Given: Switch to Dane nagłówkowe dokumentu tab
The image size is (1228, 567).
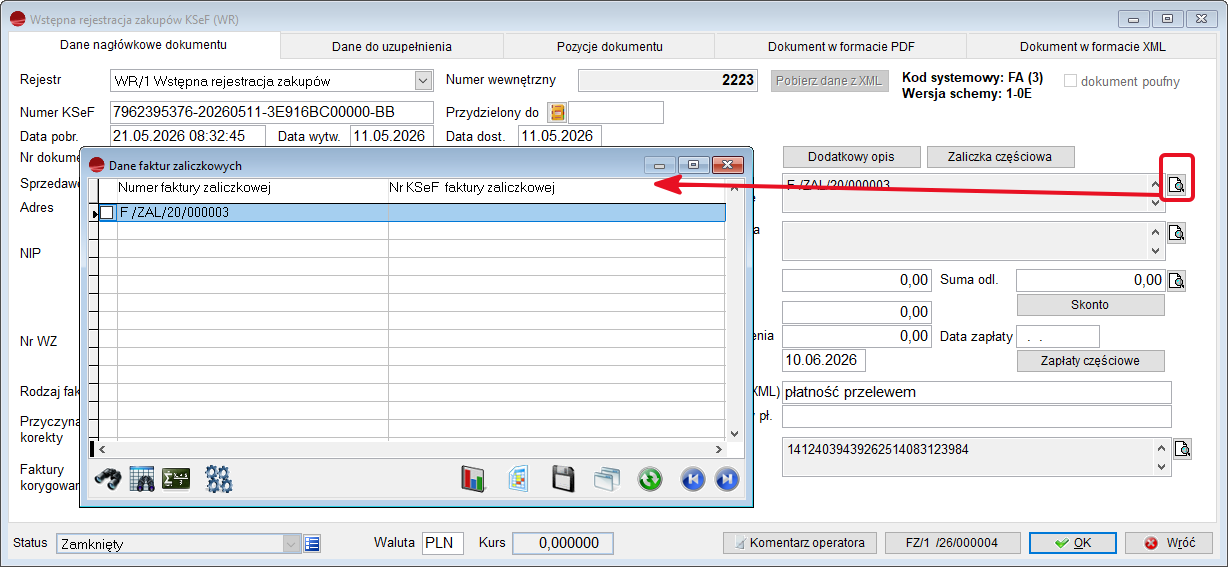Looking at the screenshot, I should point(144,45).
